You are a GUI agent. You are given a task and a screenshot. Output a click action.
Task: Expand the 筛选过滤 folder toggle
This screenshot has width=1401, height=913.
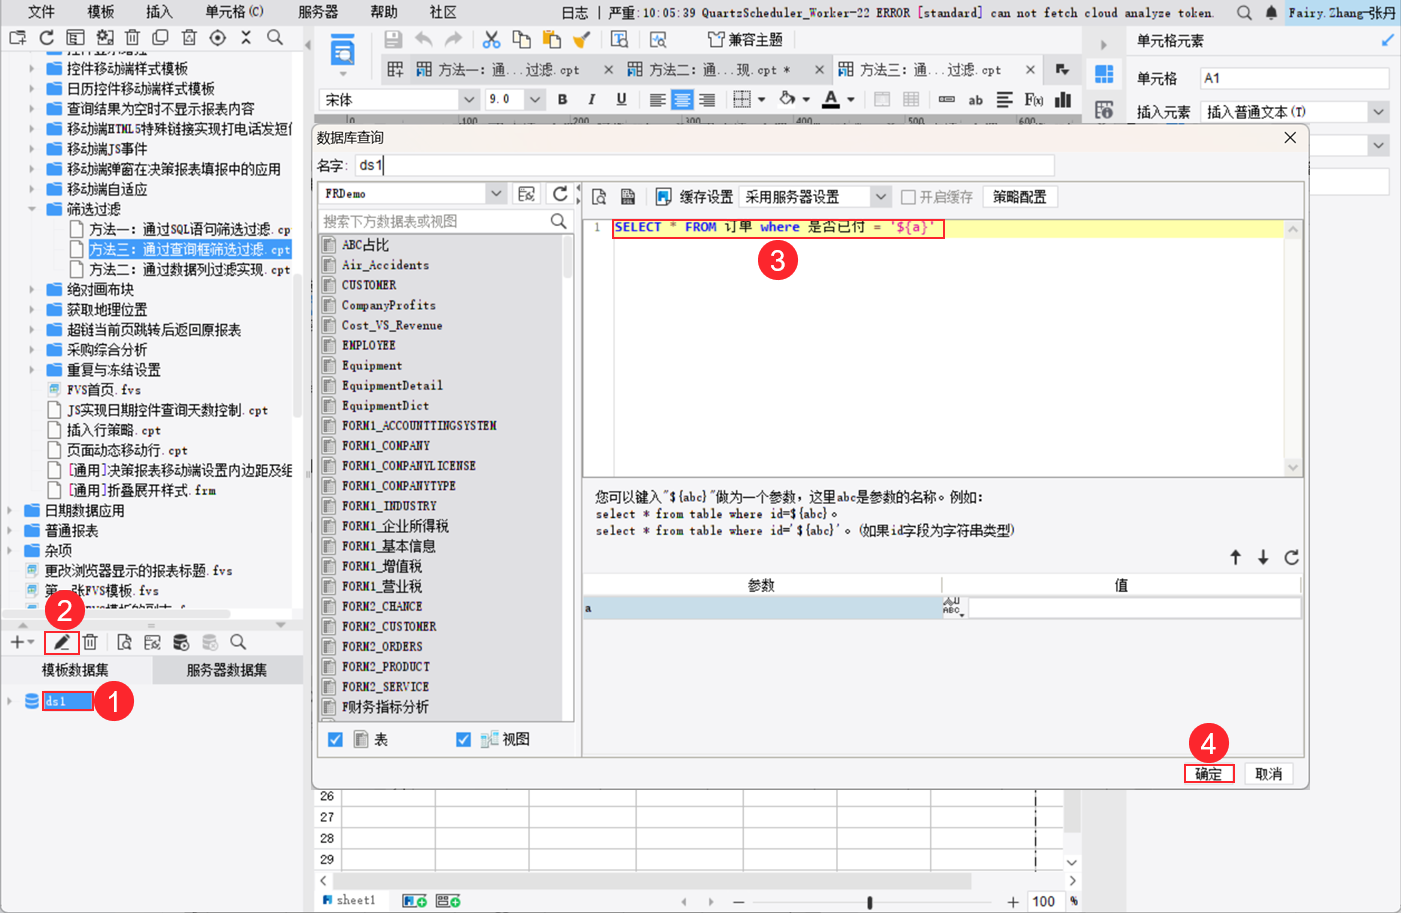pos(32,209)
